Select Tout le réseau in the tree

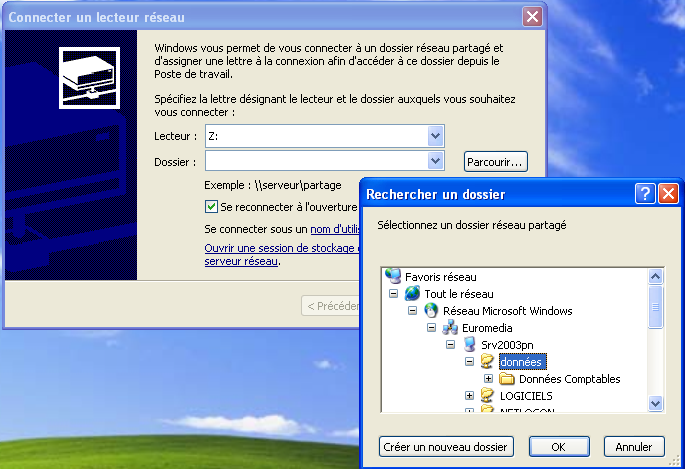click(459, 294)
